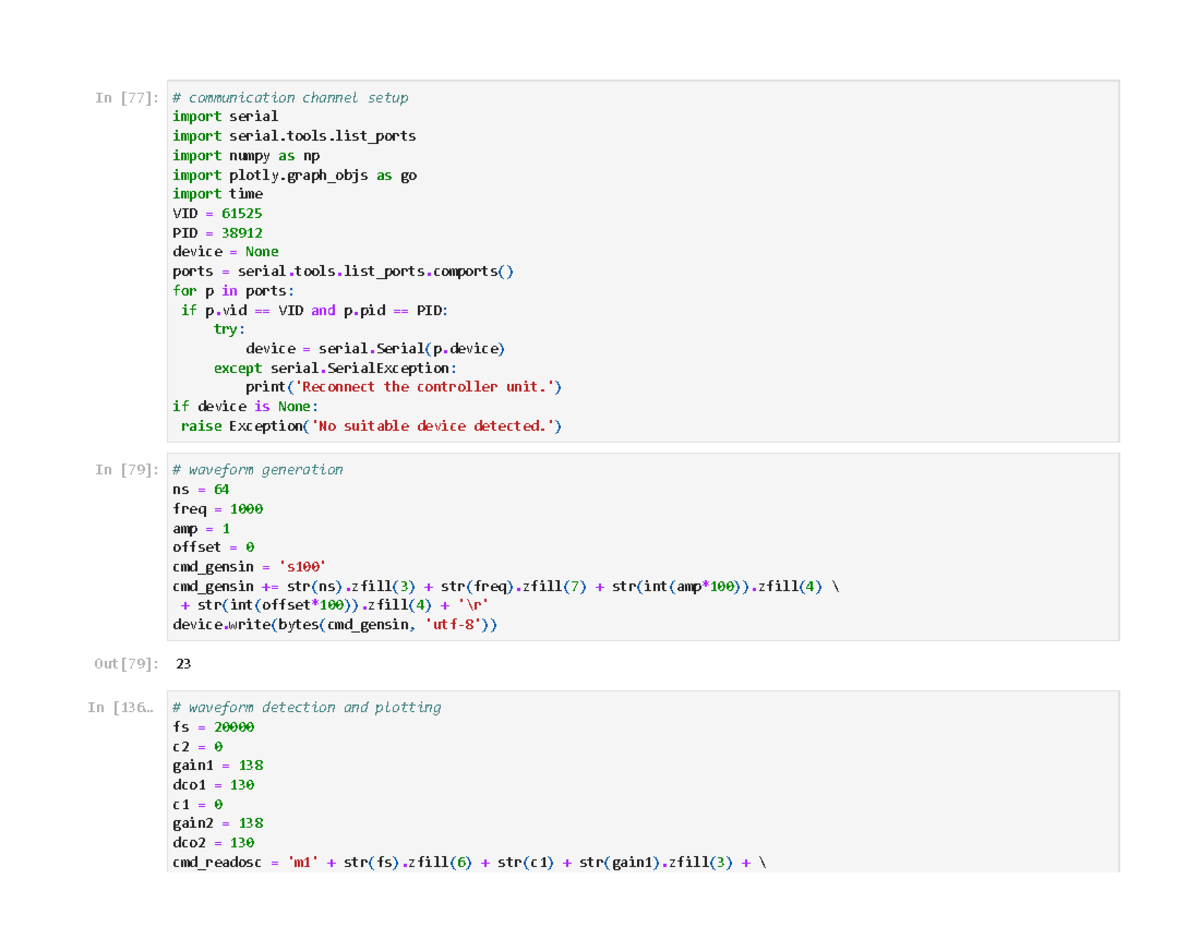Place cursor on the freq = 1000 line

218,509
